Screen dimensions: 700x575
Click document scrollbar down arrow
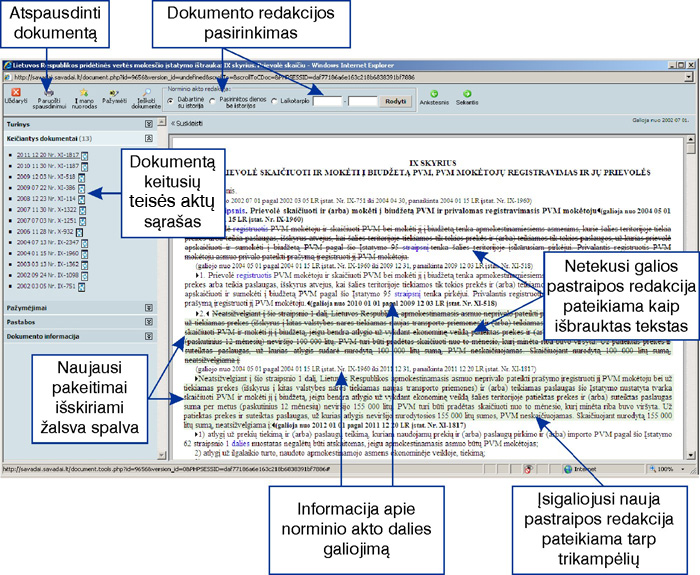[691, 455]
